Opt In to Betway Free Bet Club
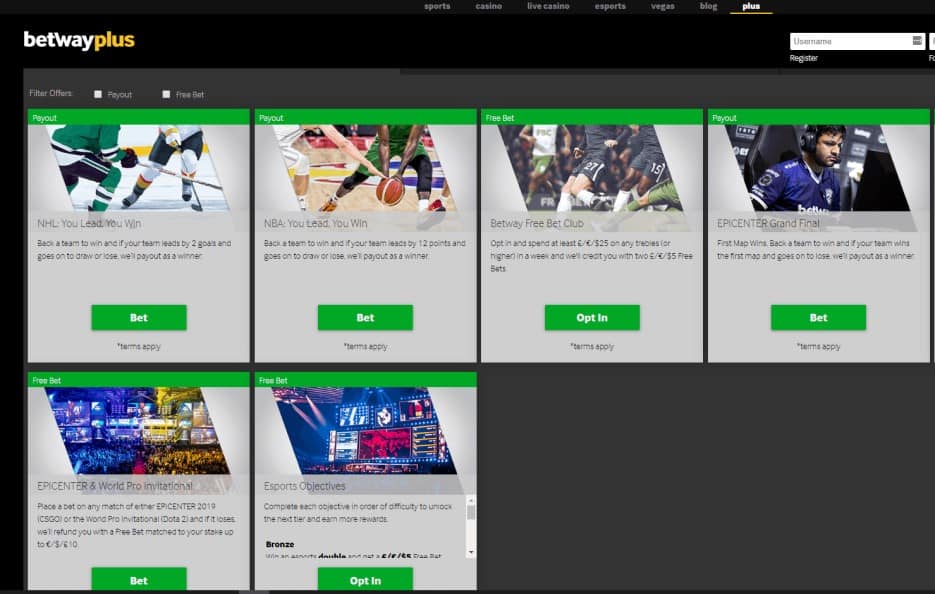The width and height of the screenshot is (935, 594). pos(592,317)
